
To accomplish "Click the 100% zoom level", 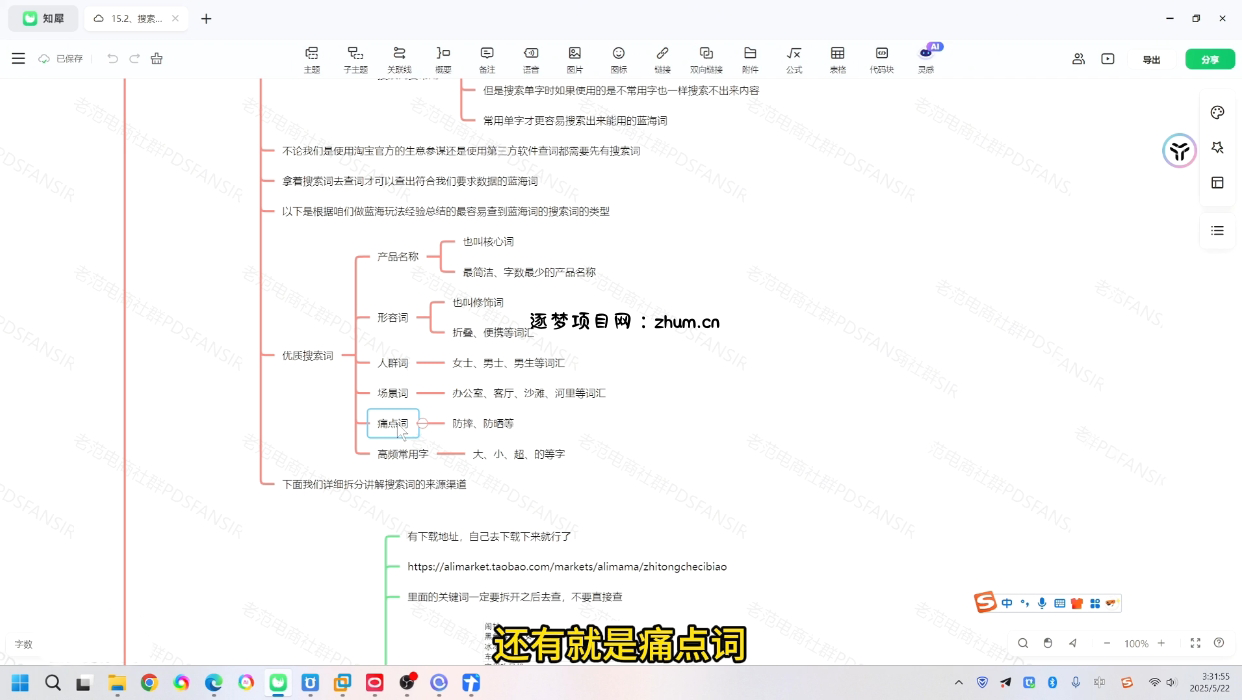I will pos(1136,644).
